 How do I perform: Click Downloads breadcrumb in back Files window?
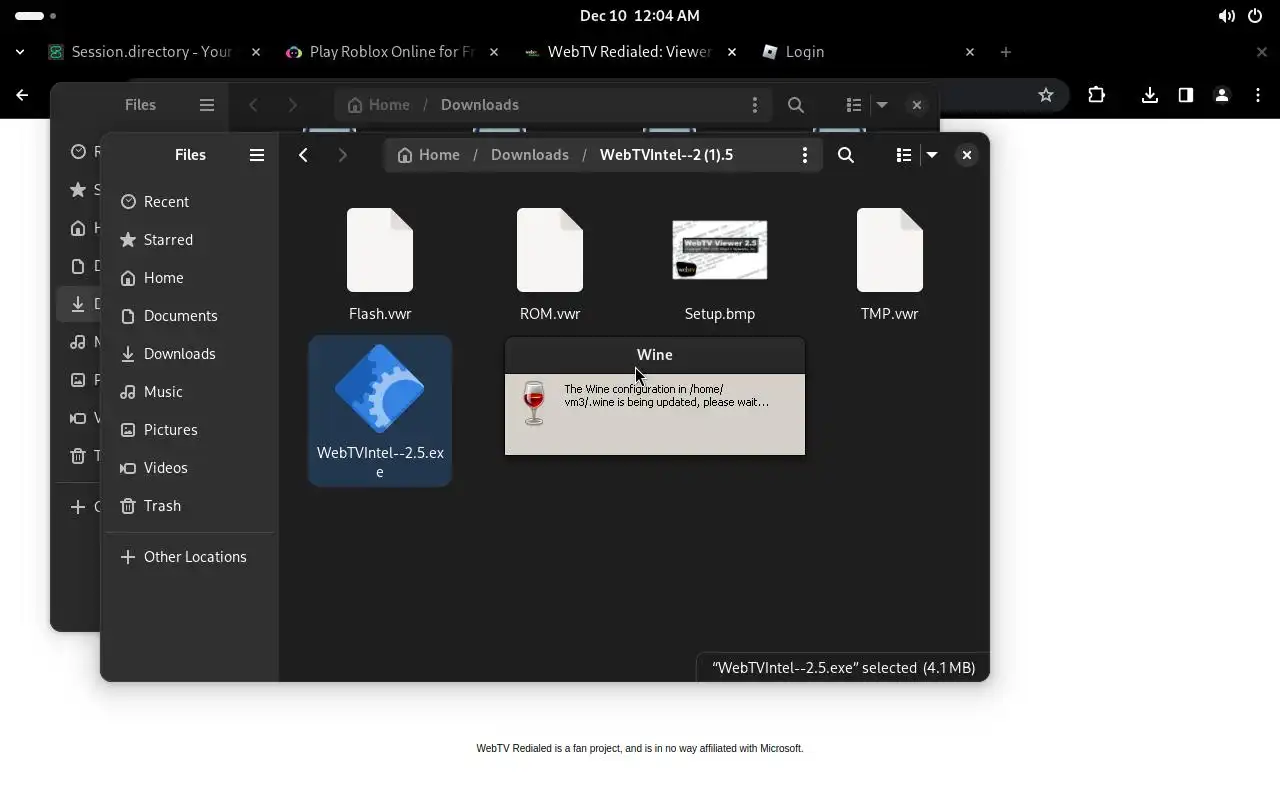point(480,105)
